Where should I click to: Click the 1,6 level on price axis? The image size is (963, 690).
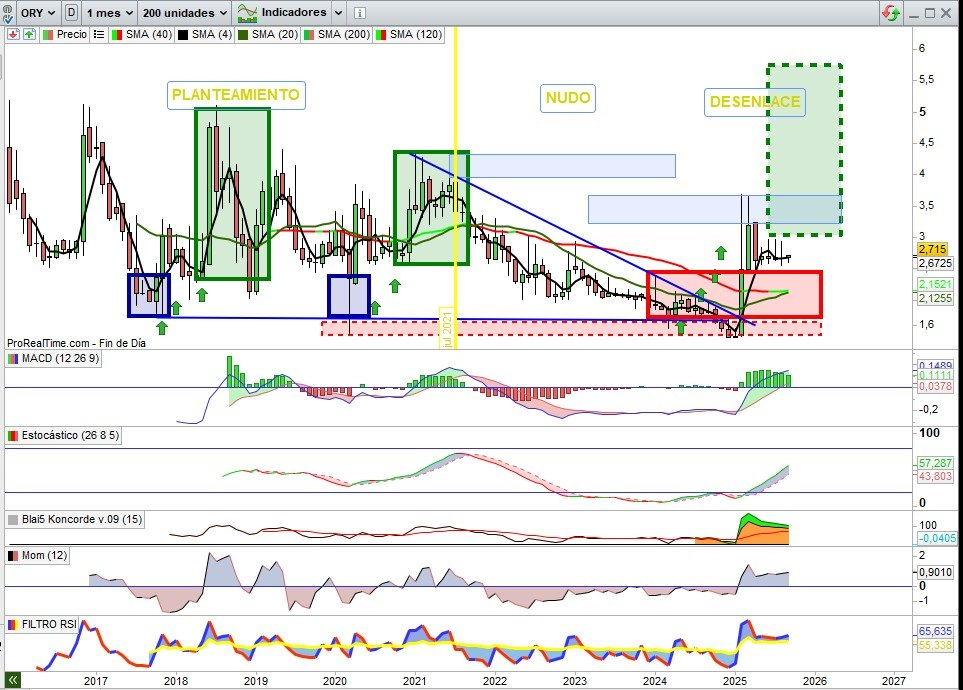point(926,324)
